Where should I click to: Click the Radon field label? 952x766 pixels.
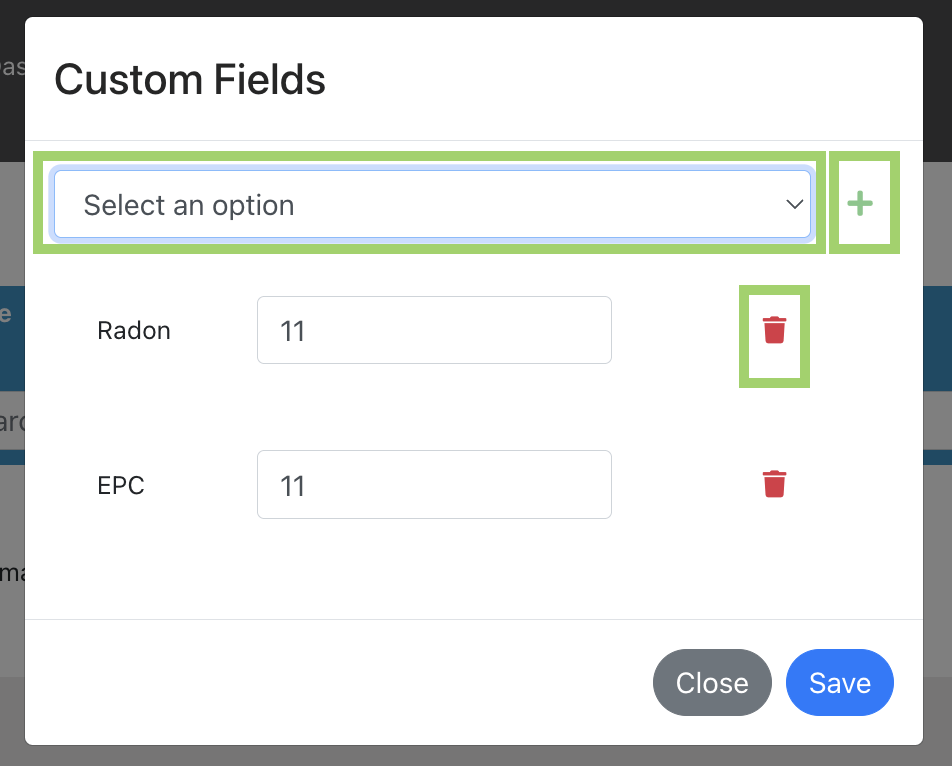(x=134, y=331)
